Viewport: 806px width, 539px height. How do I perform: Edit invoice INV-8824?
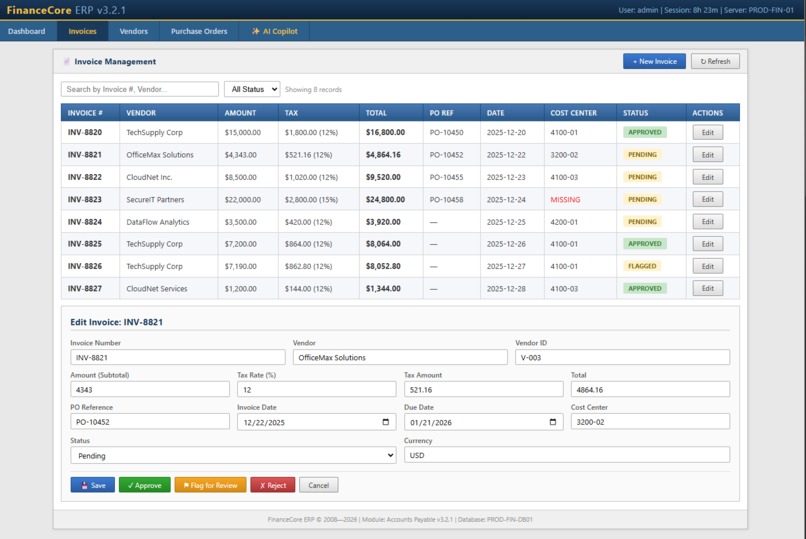point(707,222)
